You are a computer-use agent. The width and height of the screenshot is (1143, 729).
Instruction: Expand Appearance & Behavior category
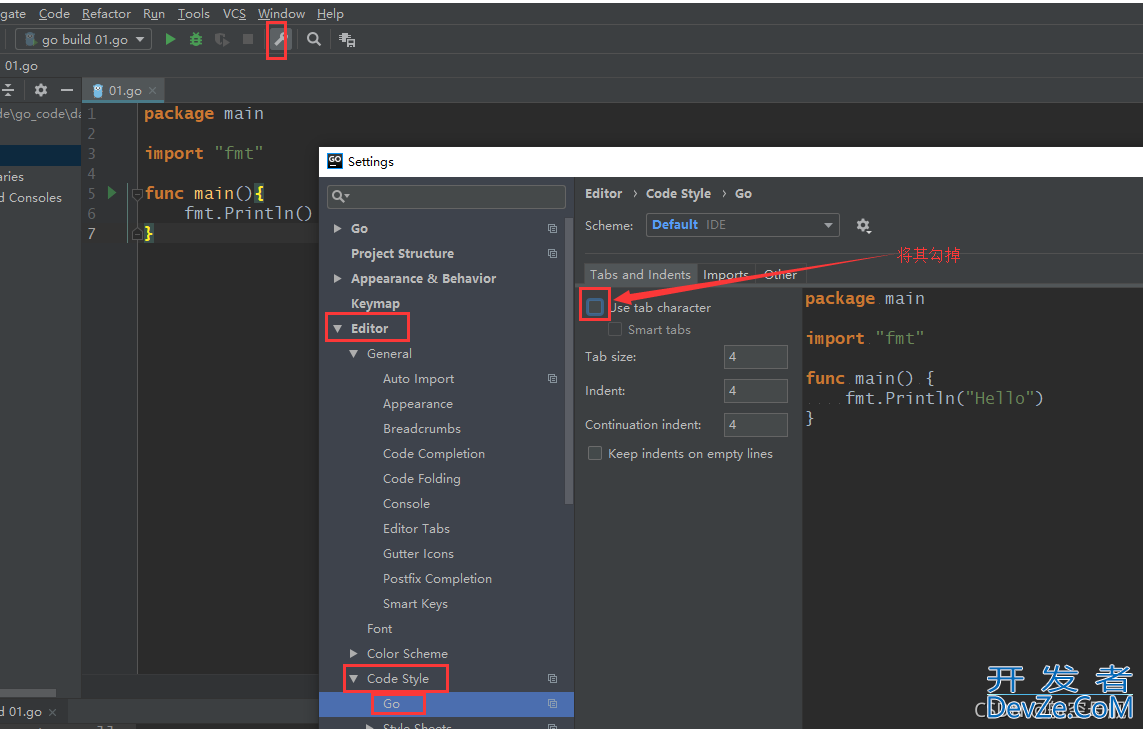coord(338,278)
